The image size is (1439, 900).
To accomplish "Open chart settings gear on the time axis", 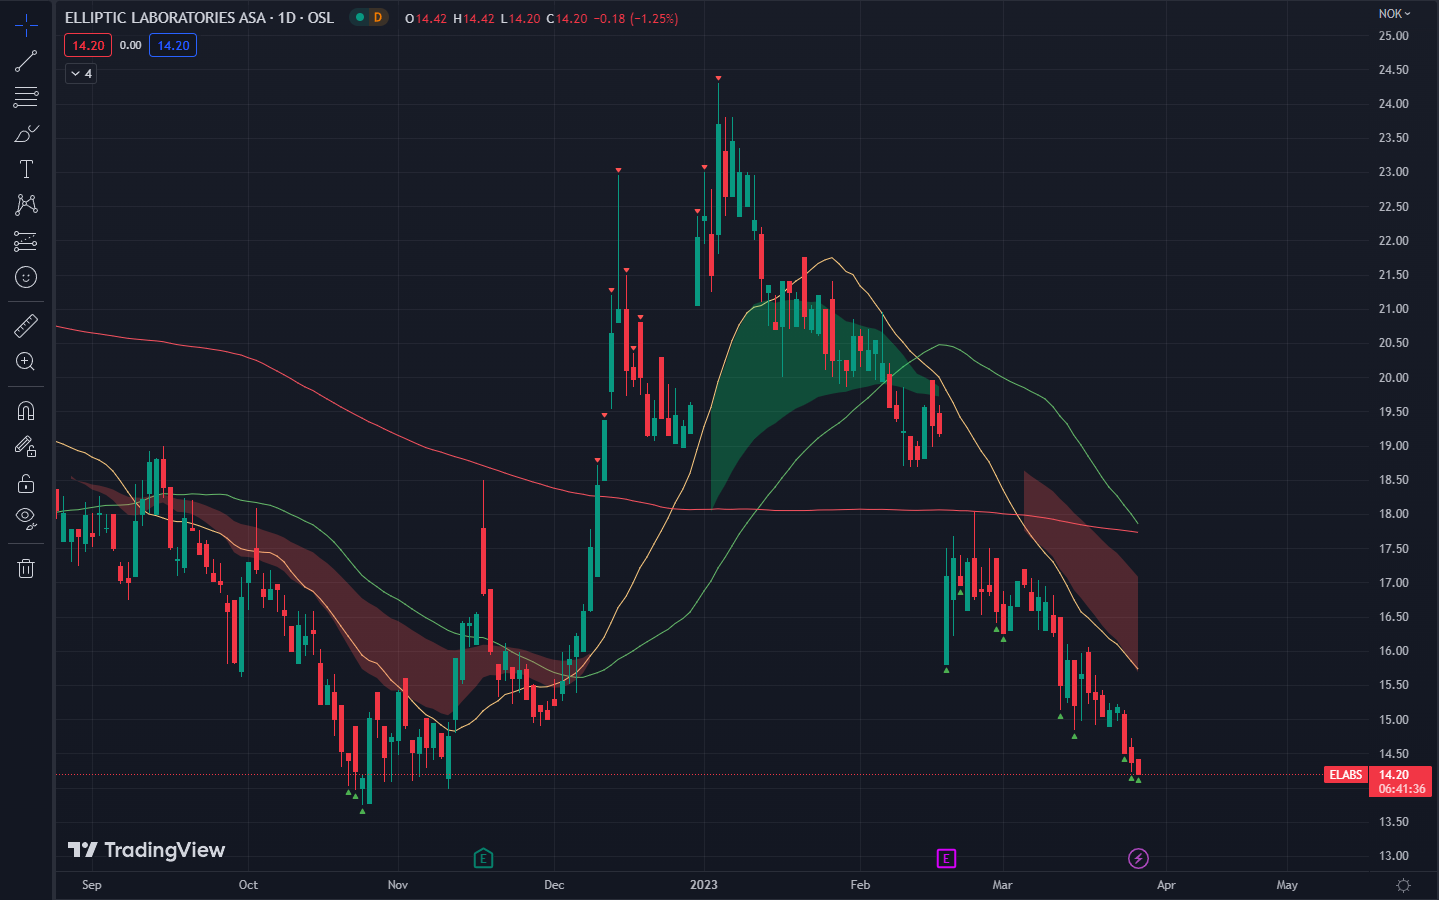I will click(1403, 885).
